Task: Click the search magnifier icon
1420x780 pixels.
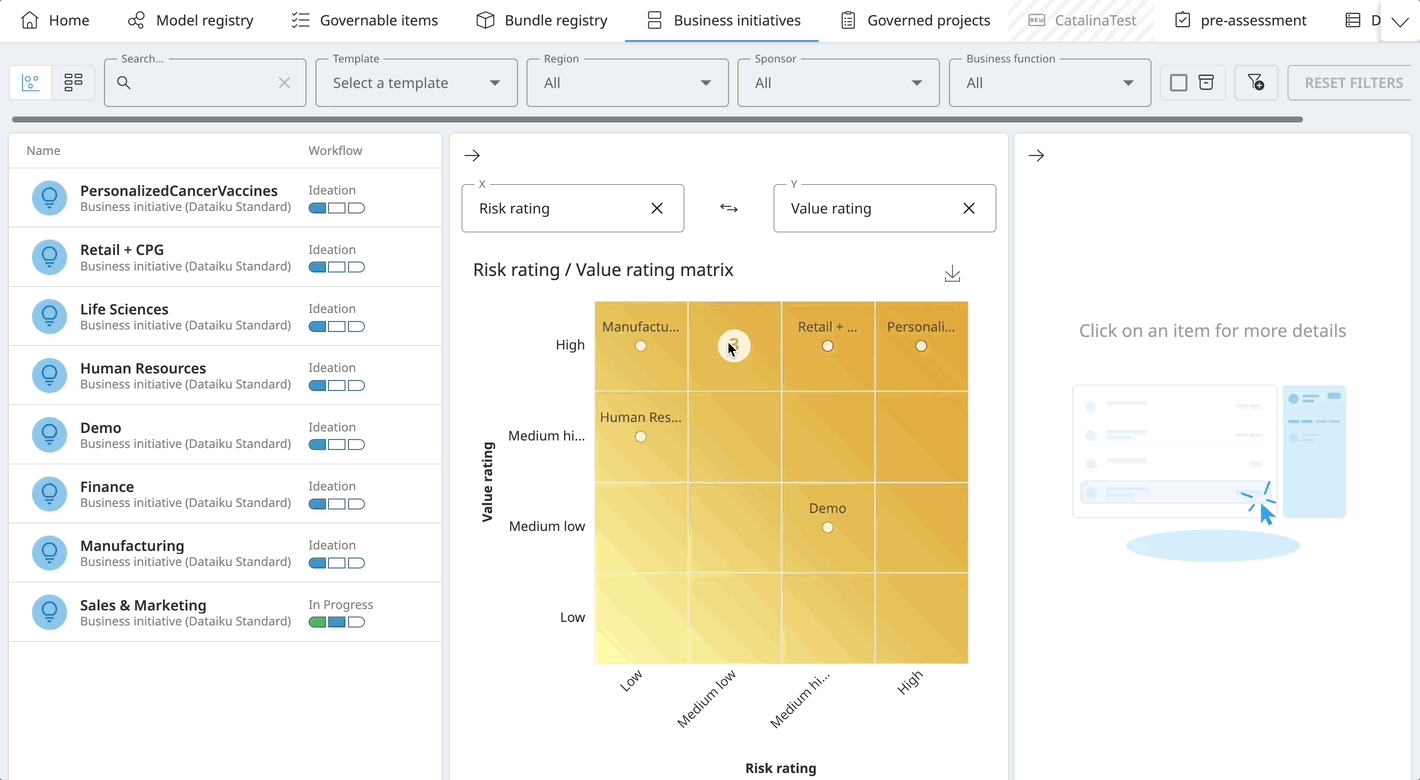Action: 121,82
